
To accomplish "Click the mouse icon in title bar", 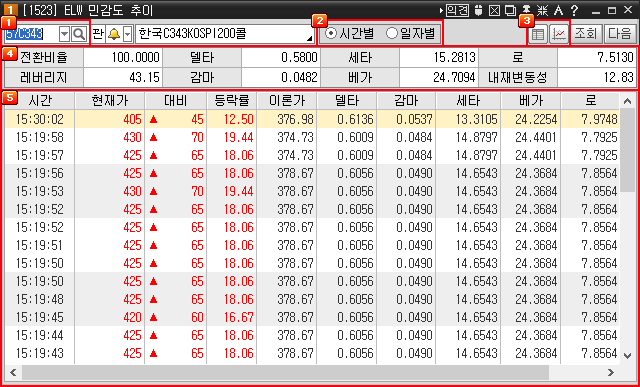I will tap(479, 10).
